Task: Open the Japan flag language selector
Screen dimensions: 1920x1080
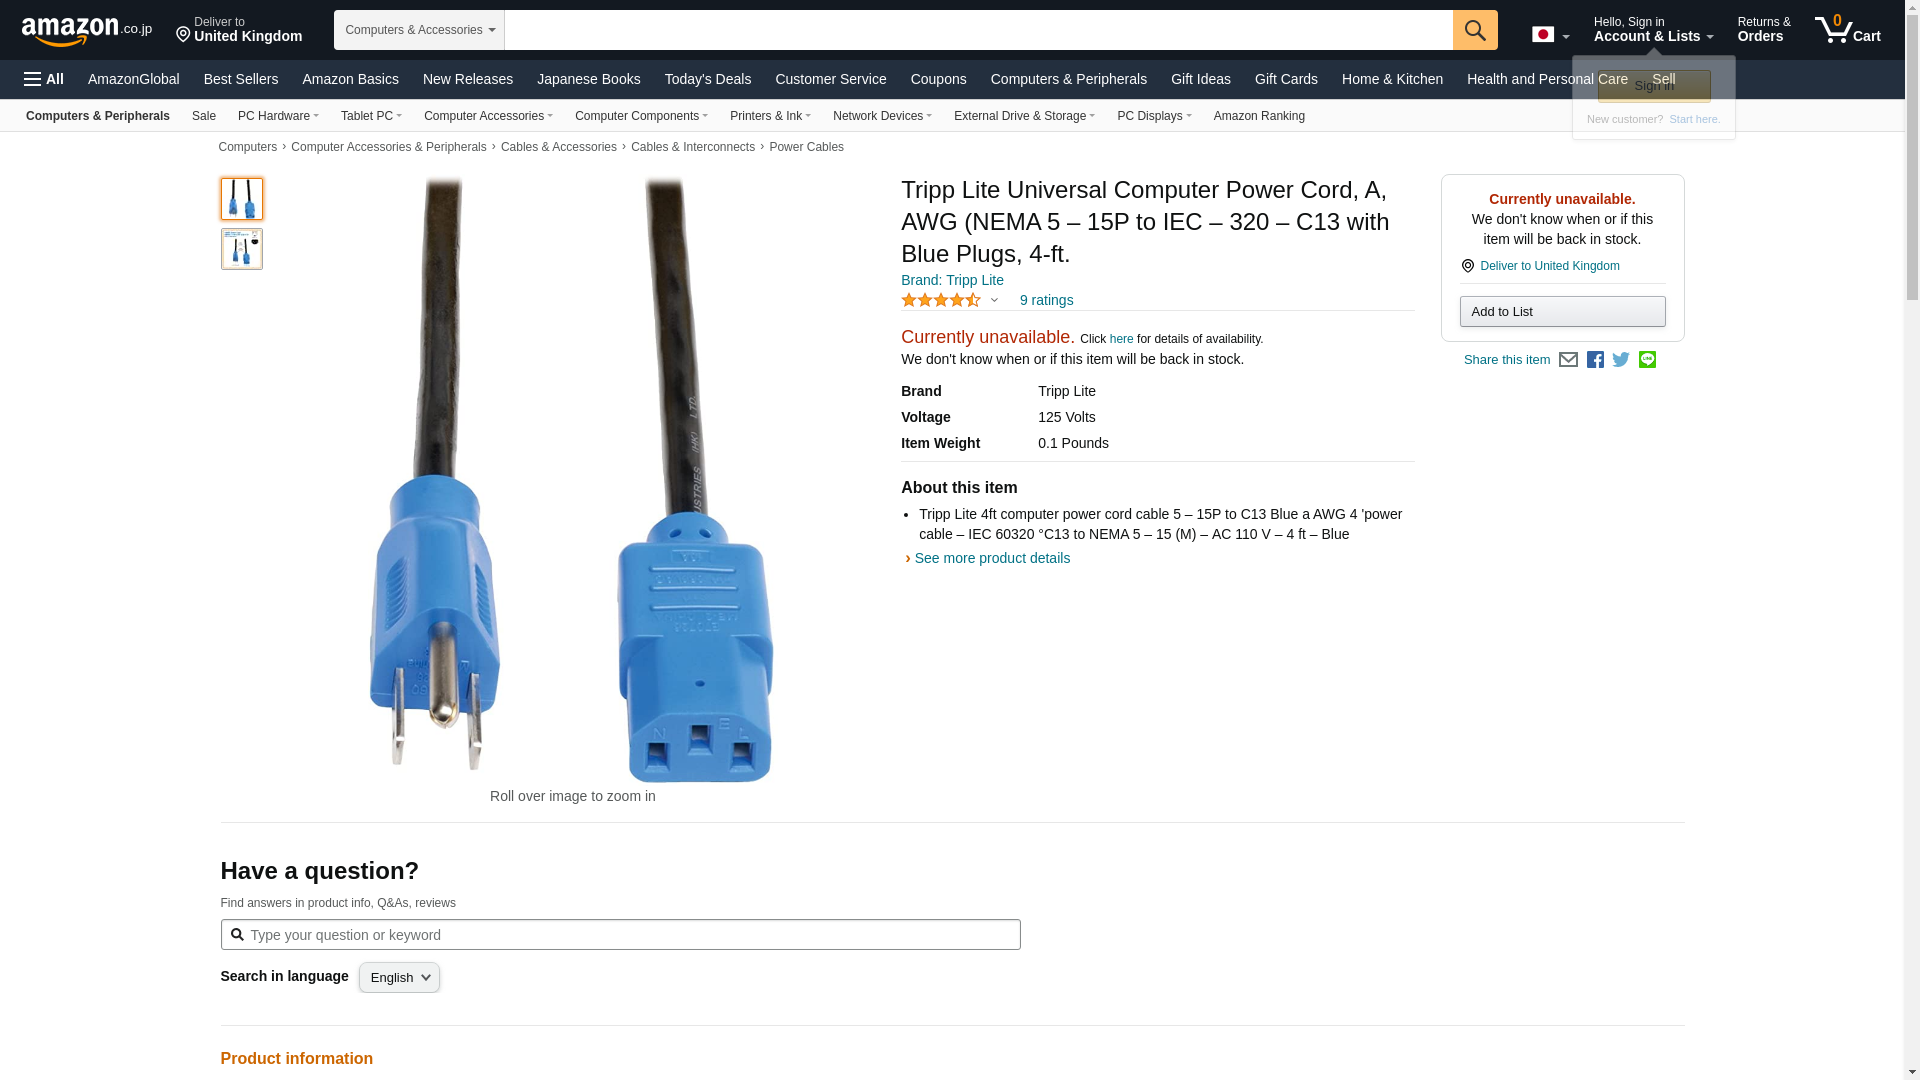Action: (x=1550, y=35)
